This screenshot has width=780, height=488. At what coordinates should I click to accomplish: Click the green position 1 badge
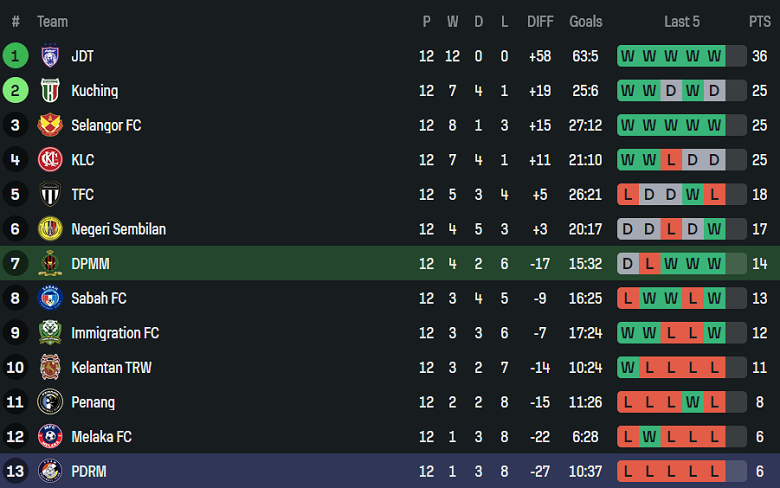click(15, 56)
